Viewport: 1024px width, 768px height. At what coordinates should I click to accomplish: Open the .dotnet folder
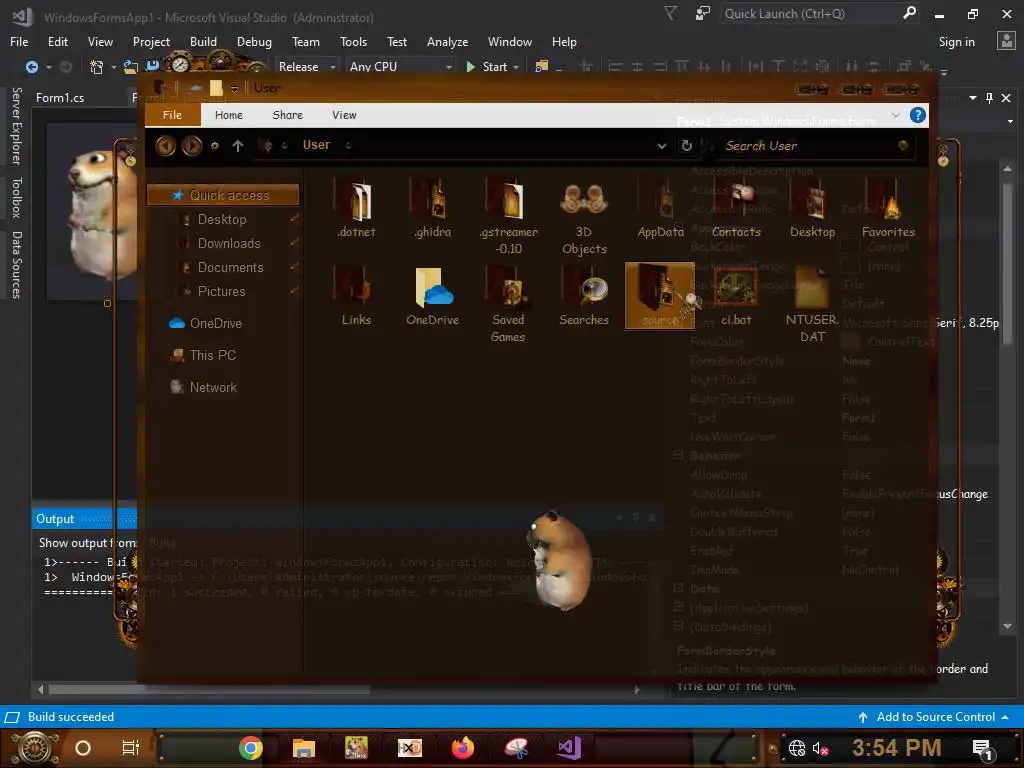(356, 210)
